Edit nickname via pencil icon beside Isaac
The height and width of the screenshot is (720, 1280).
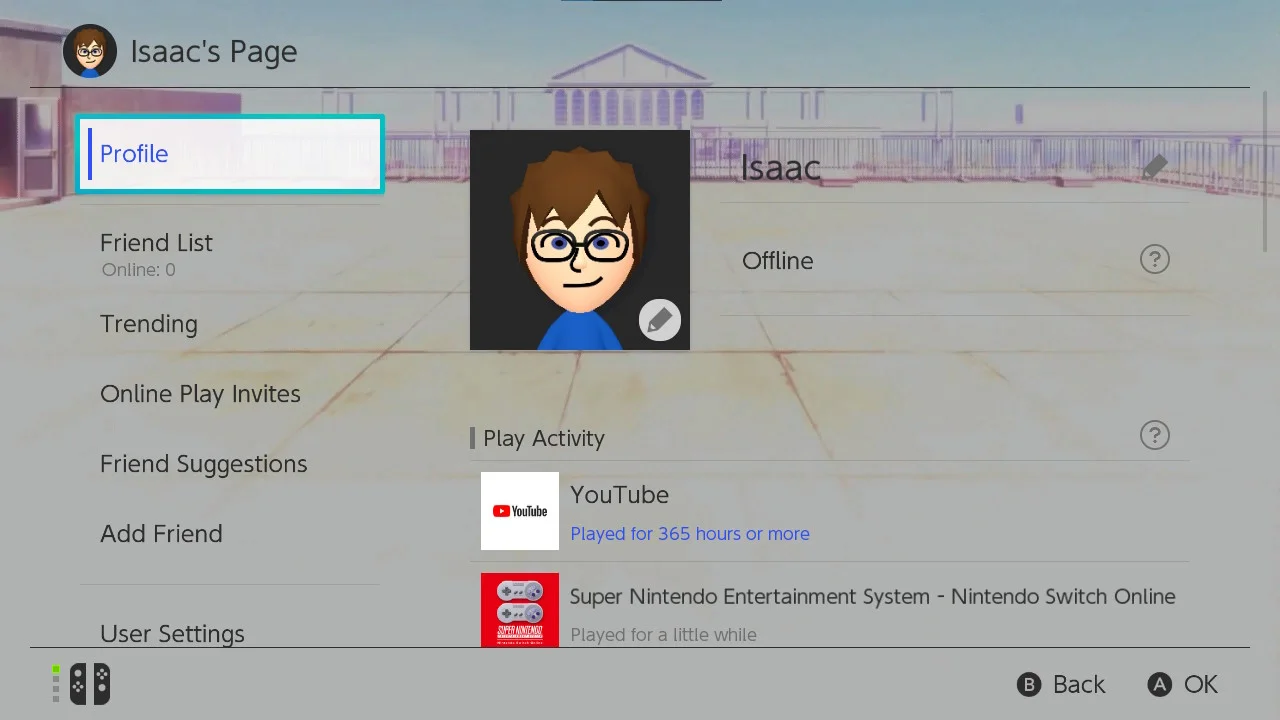pos(1155,167)
